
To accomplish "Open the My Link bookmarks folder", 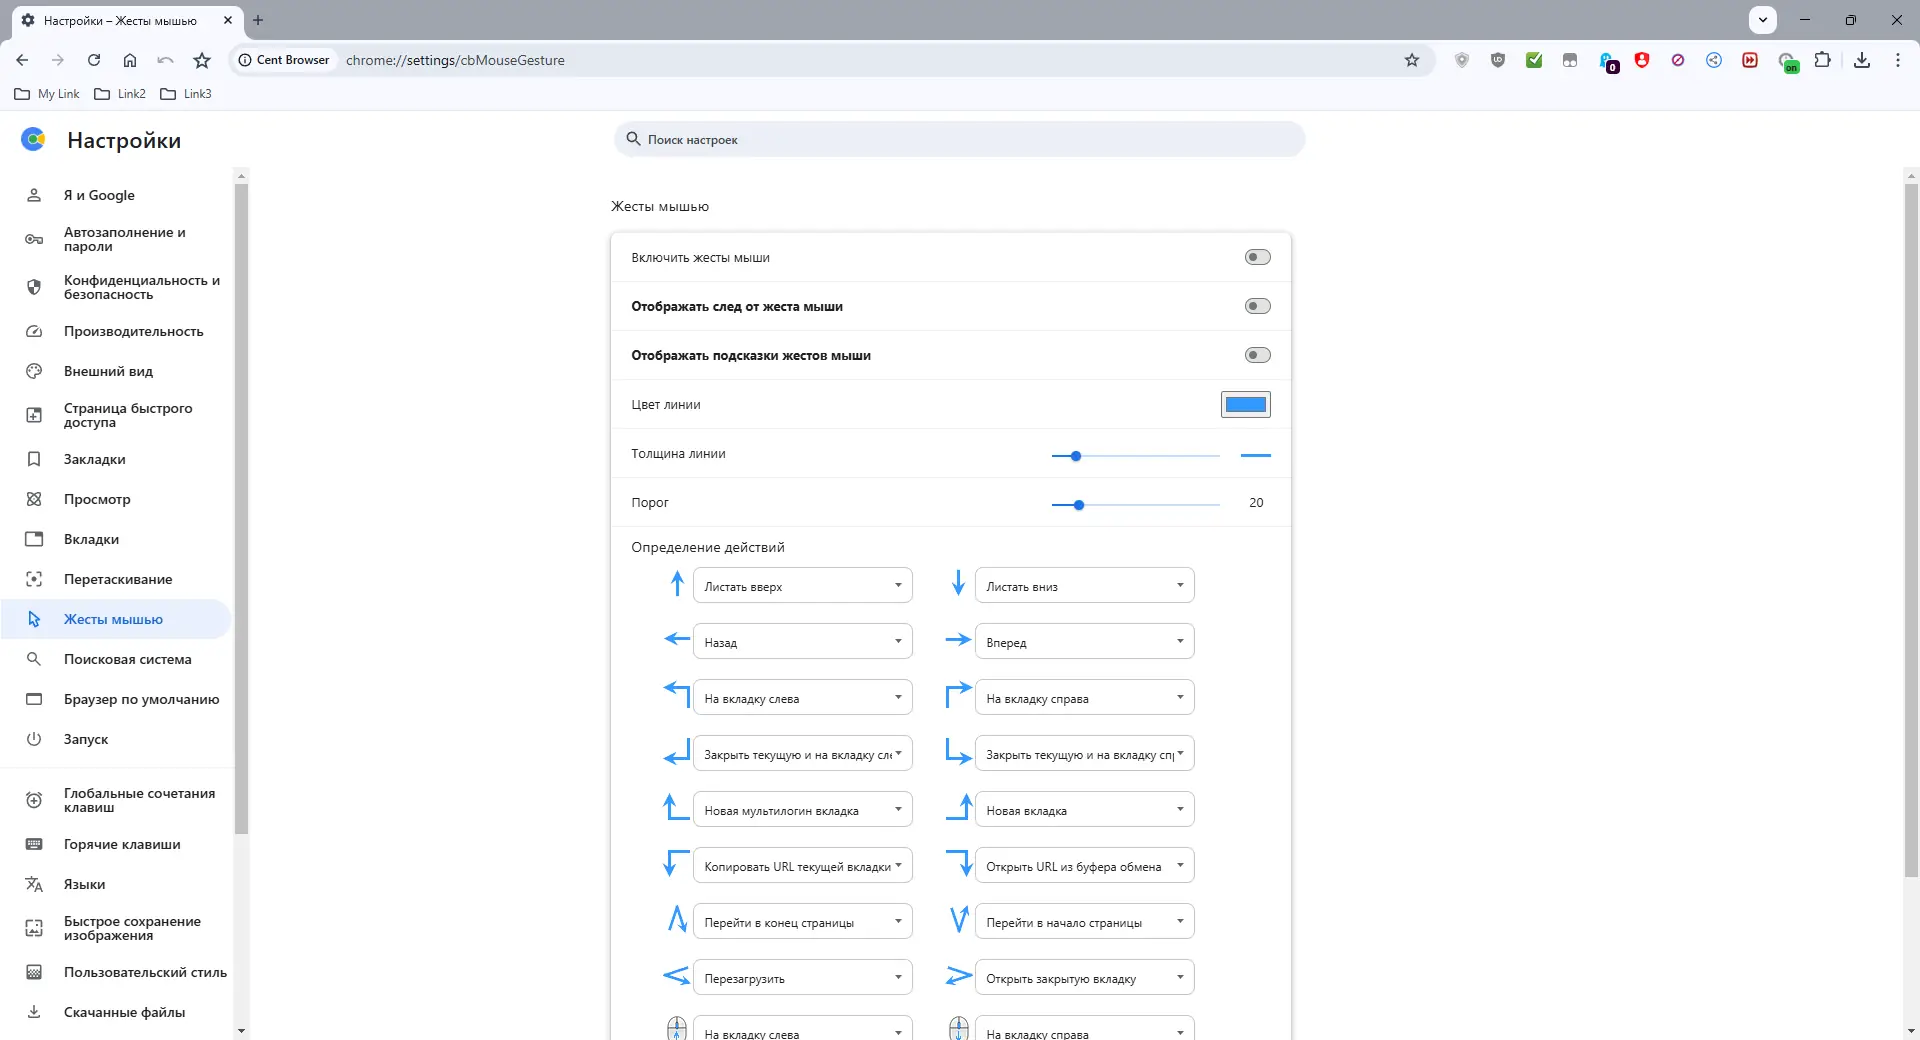I will pos(47,94).
